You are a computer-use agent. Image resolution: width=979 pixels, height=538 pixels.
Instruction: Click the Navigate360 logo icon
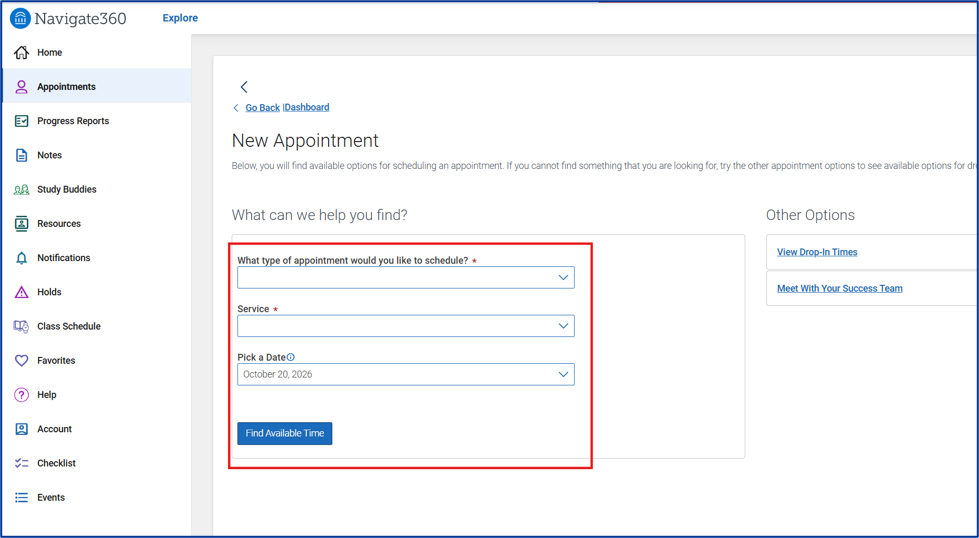20,18
